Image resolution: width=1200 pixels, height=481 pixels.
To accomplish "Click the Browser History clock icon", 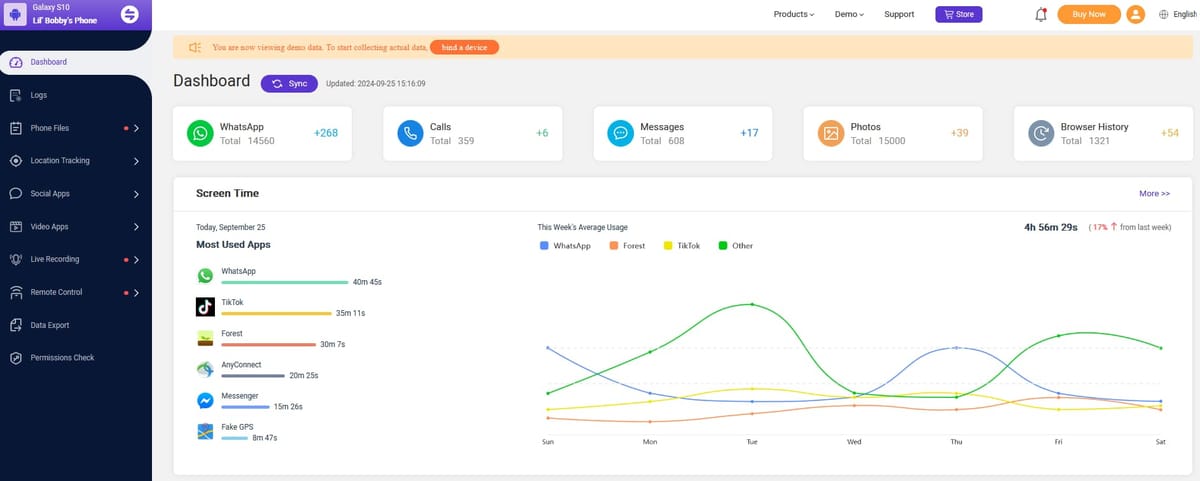I will 1041,134.
